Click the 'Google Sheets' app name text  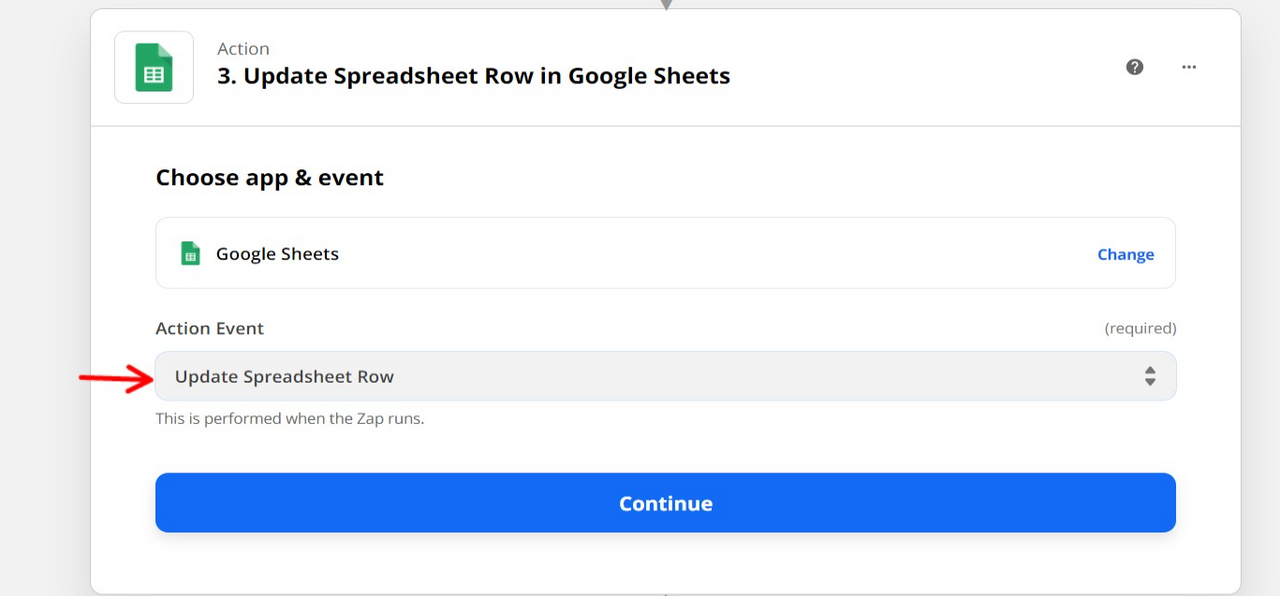pyautogui.click(x=277, y=254)
